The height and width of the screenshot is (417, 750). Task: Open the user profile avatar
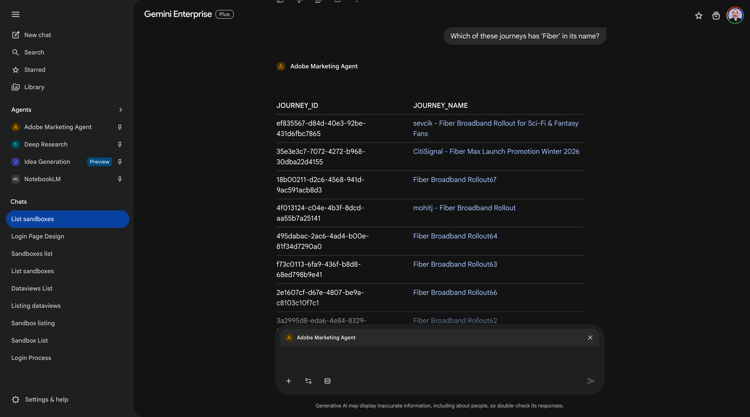(x=735, y=15)
